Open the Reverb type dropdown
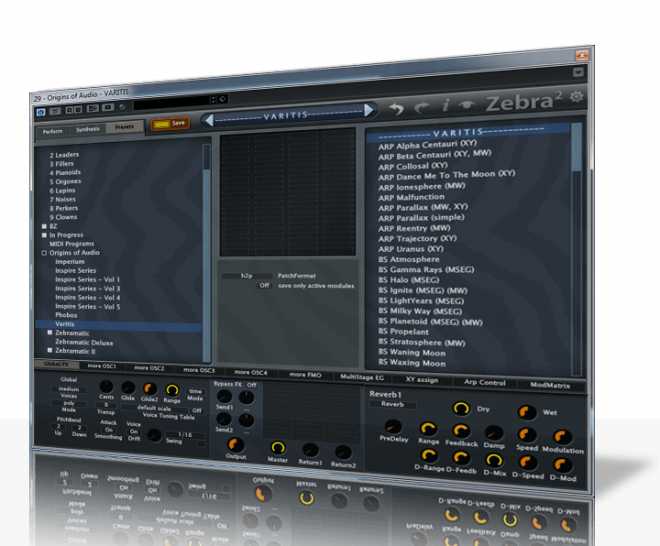Viewport: 660px width, 546px height. click(392, 404)
